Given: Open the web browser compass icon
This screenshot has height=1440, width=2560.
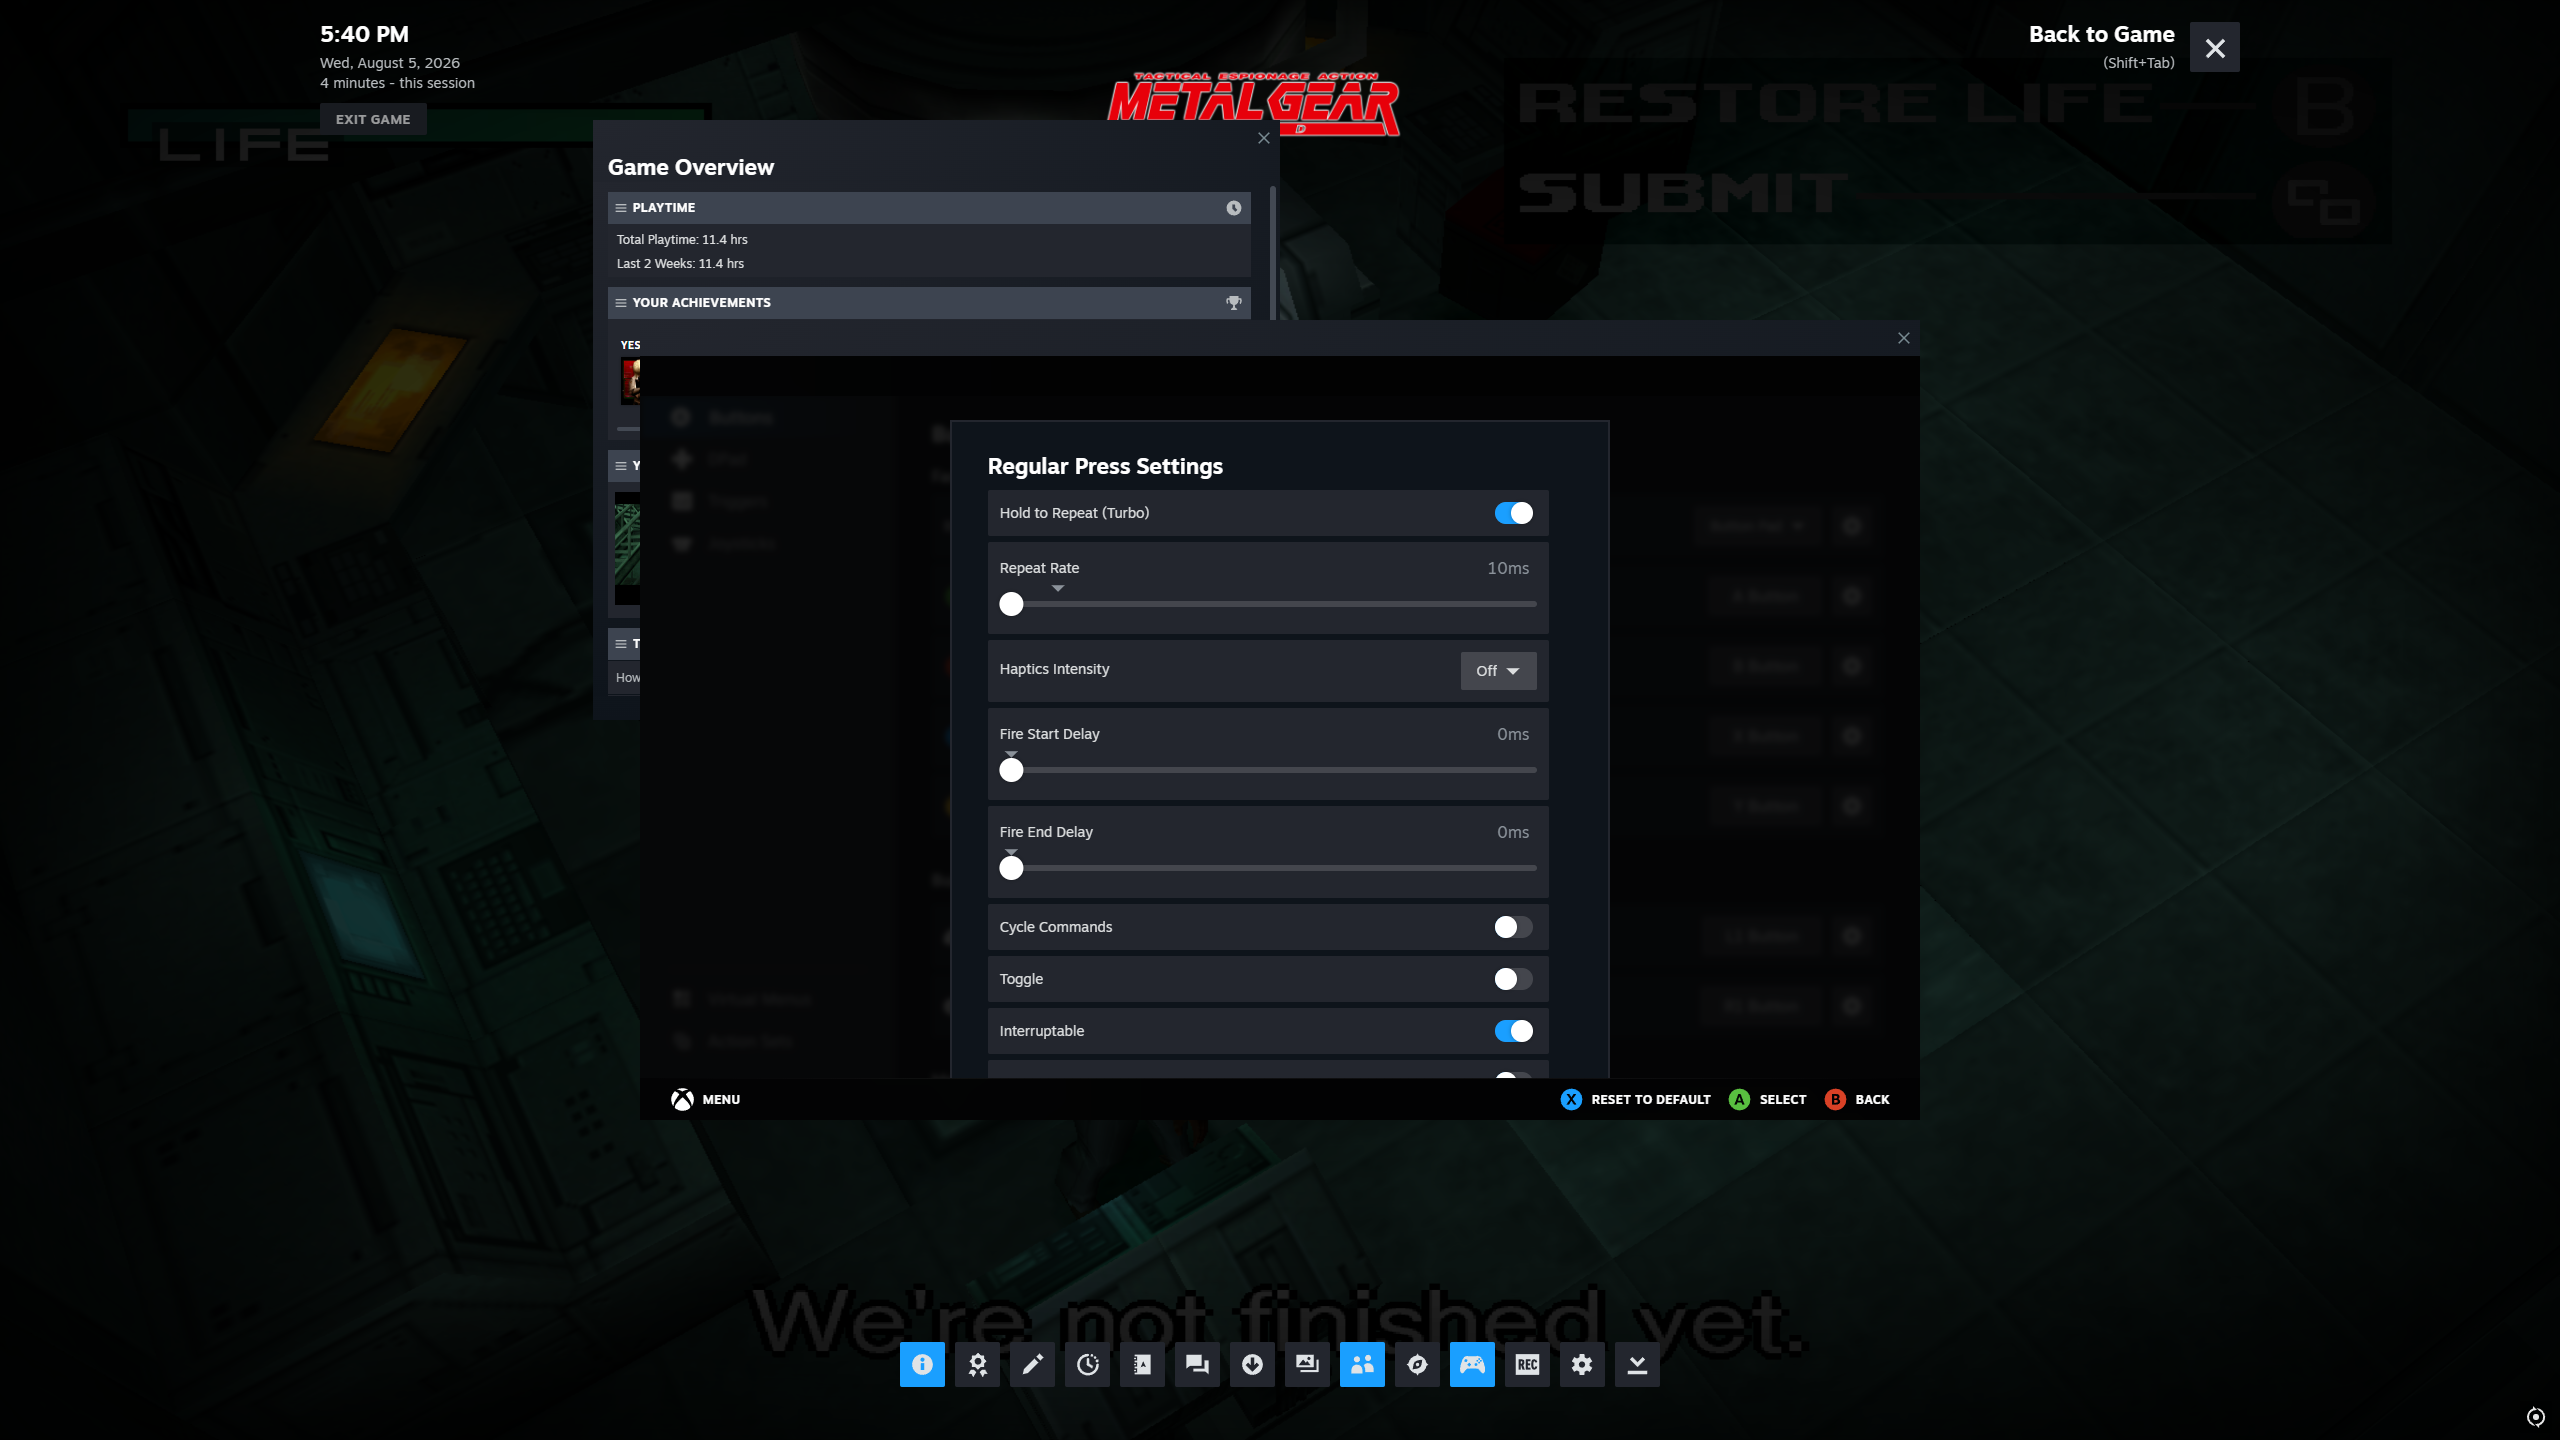Looking at the screenshot, I should [x=1417, y=1364].
